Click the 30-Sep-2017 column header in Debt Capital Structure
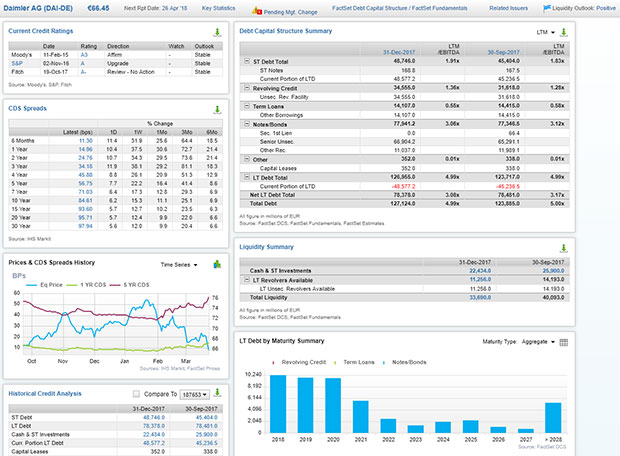This screenshot has height=456, width=620. (x=503, y=52)
